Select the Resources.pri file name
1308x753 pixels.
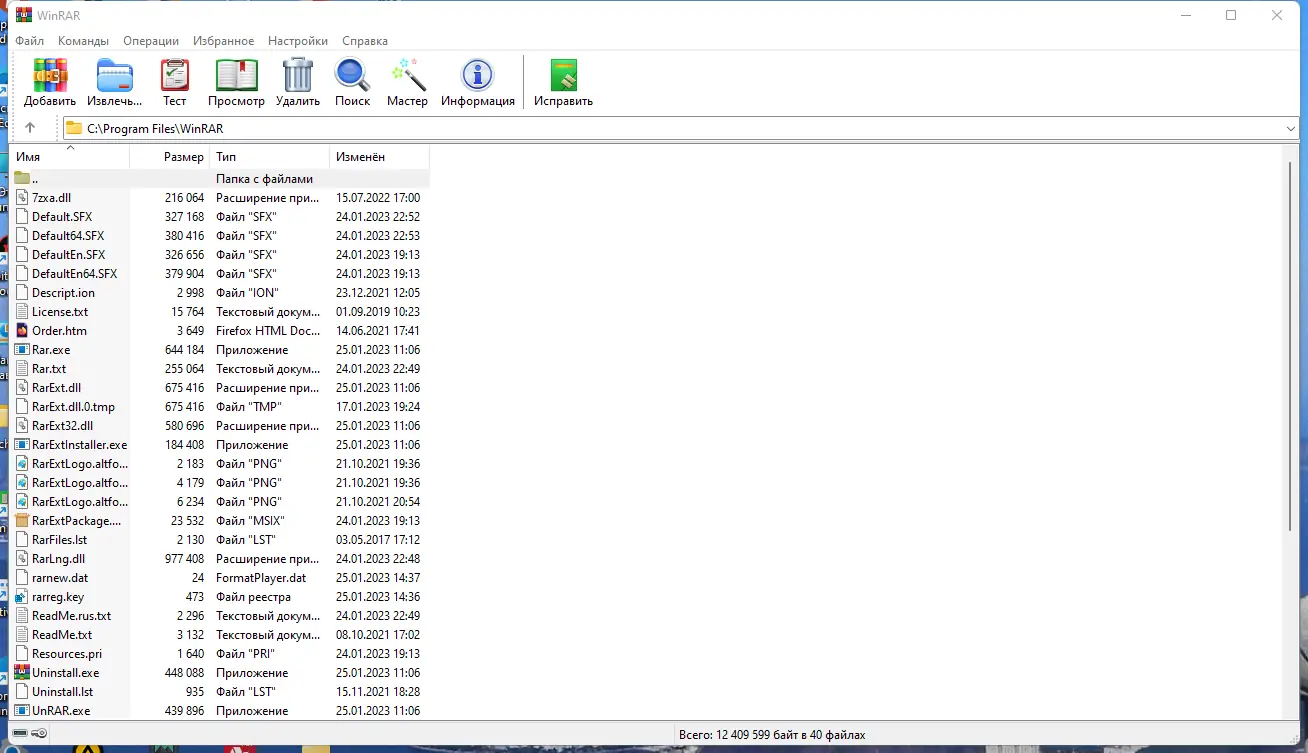[x=67, y=654]
